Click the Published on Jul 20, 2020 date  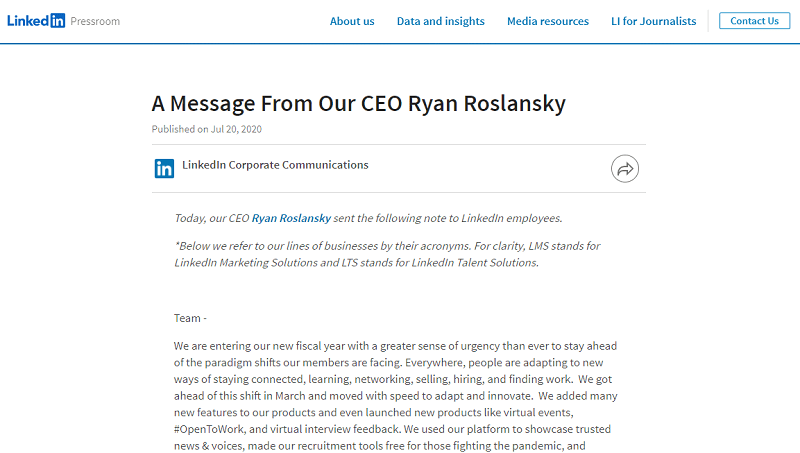[x=207, y=129]
